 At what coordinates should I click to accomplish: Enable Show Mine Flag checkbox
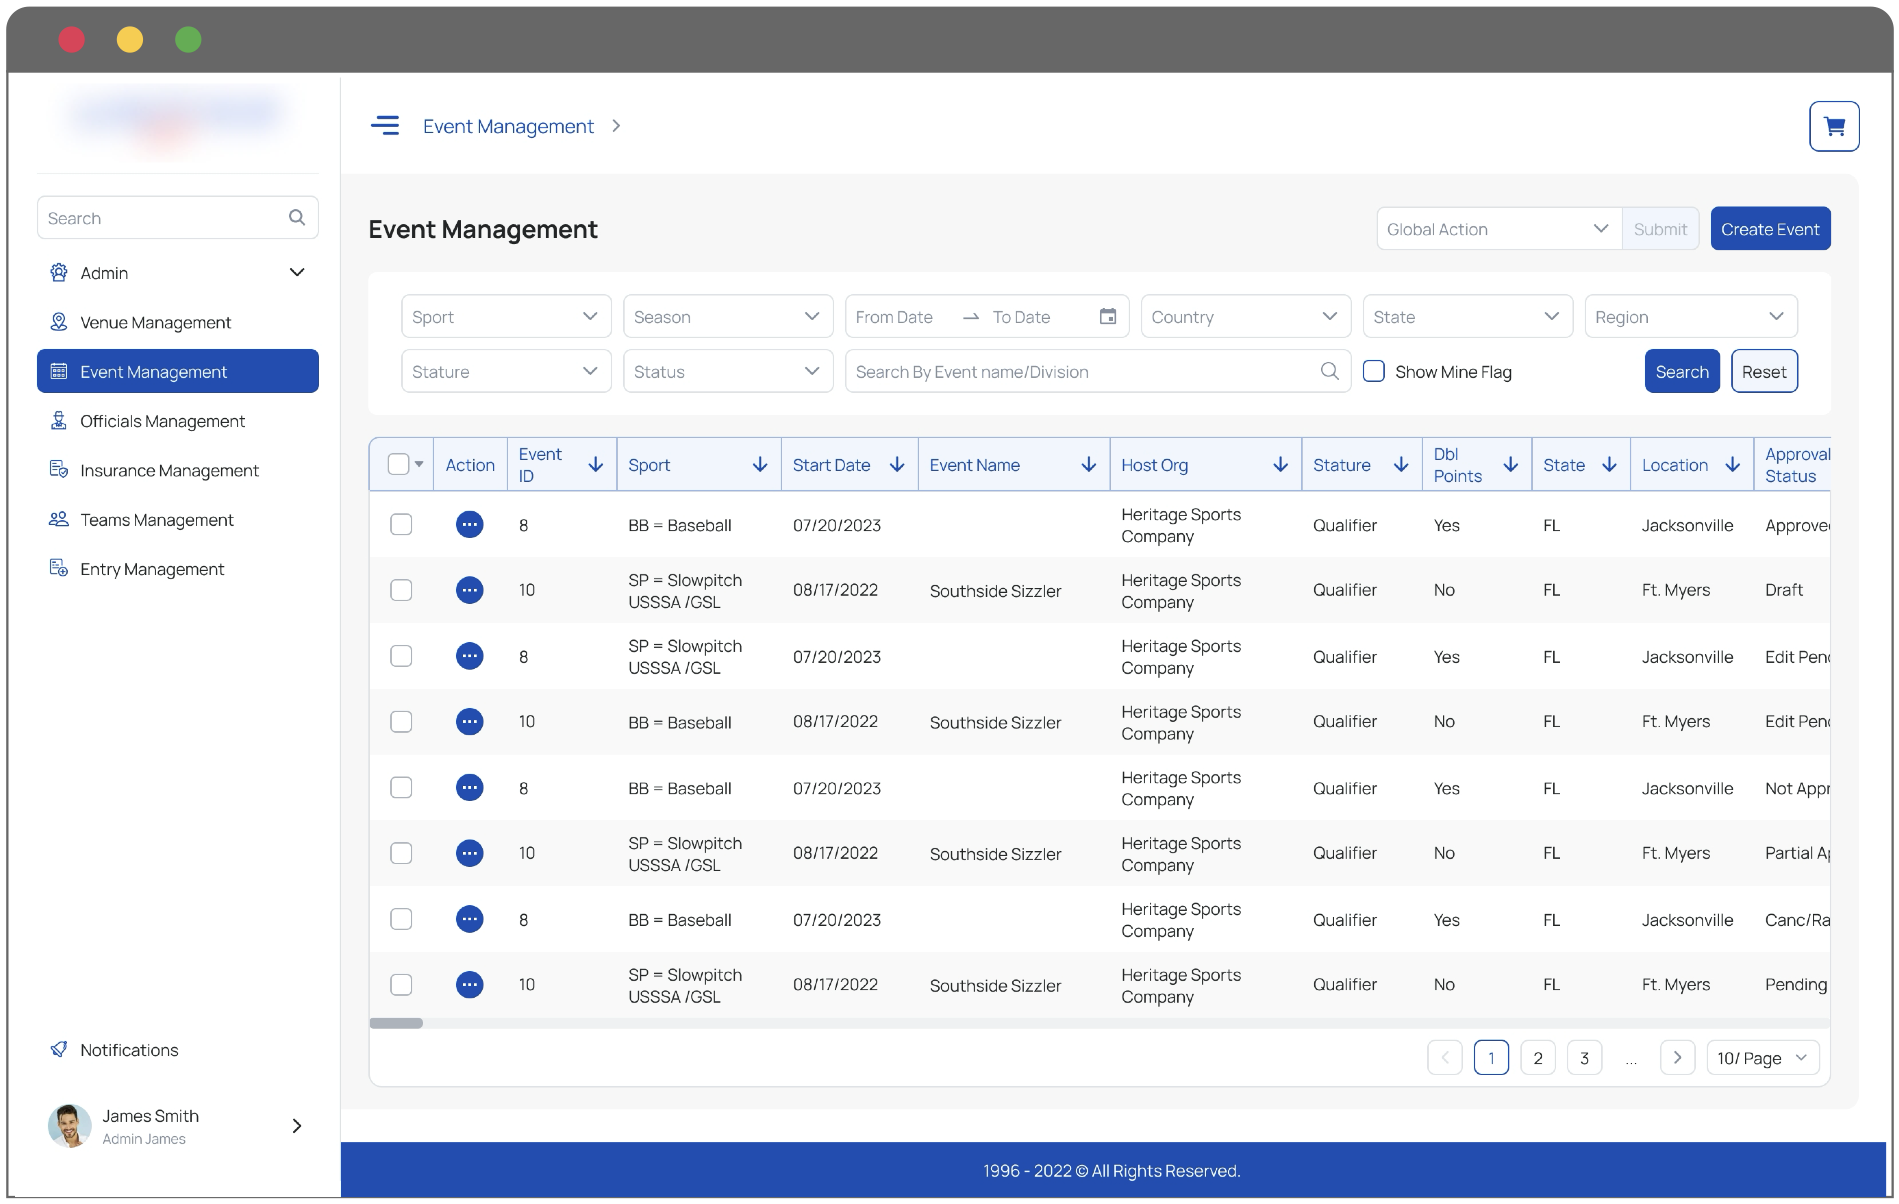tap(1374, 371)
